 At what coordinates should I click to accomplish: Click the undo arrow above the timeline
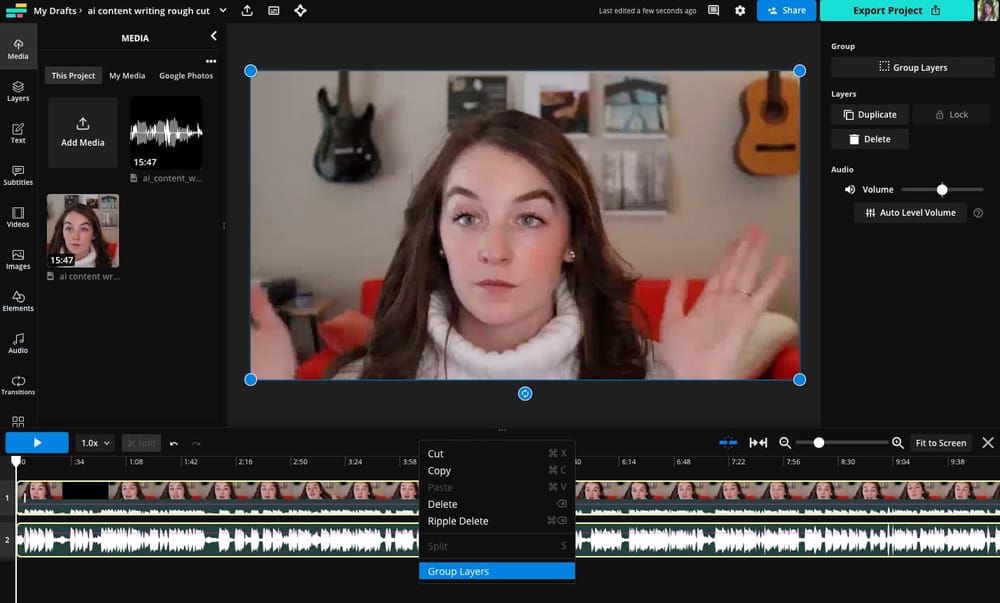[176, 442]
